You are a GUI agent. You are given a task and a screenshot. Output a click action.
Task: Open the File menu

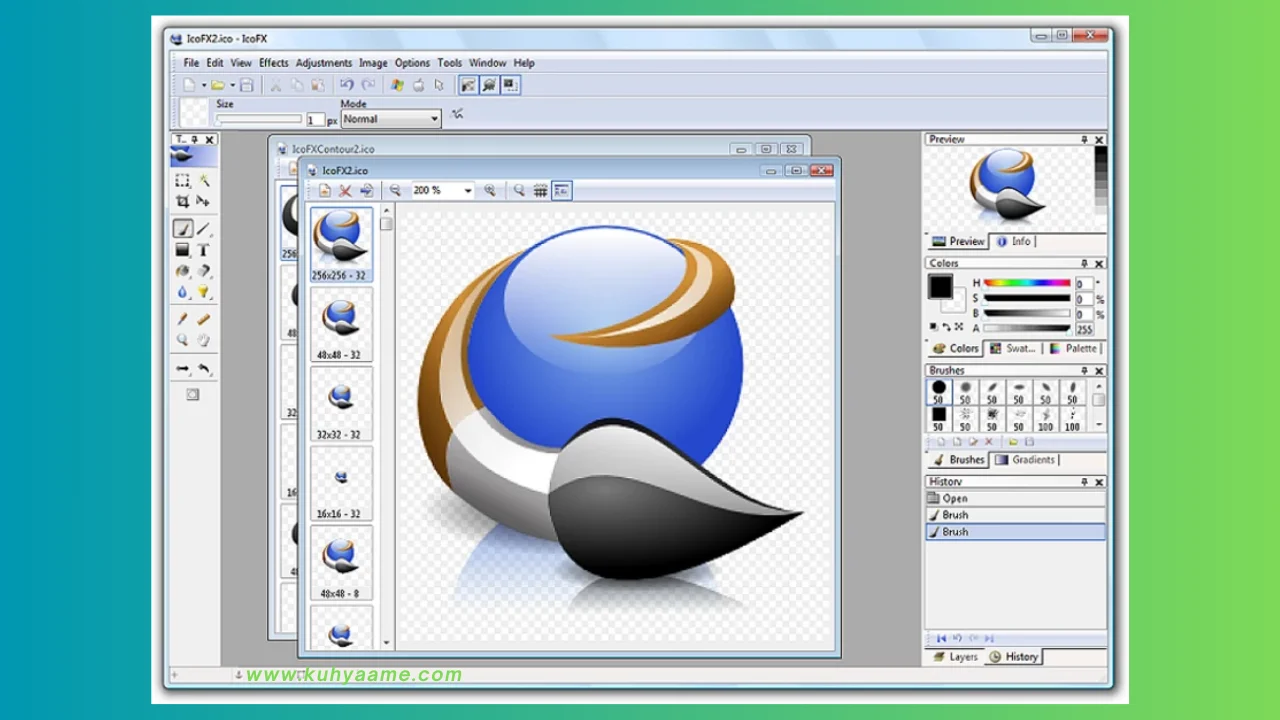pyautogui.click(x=191, y=62)
